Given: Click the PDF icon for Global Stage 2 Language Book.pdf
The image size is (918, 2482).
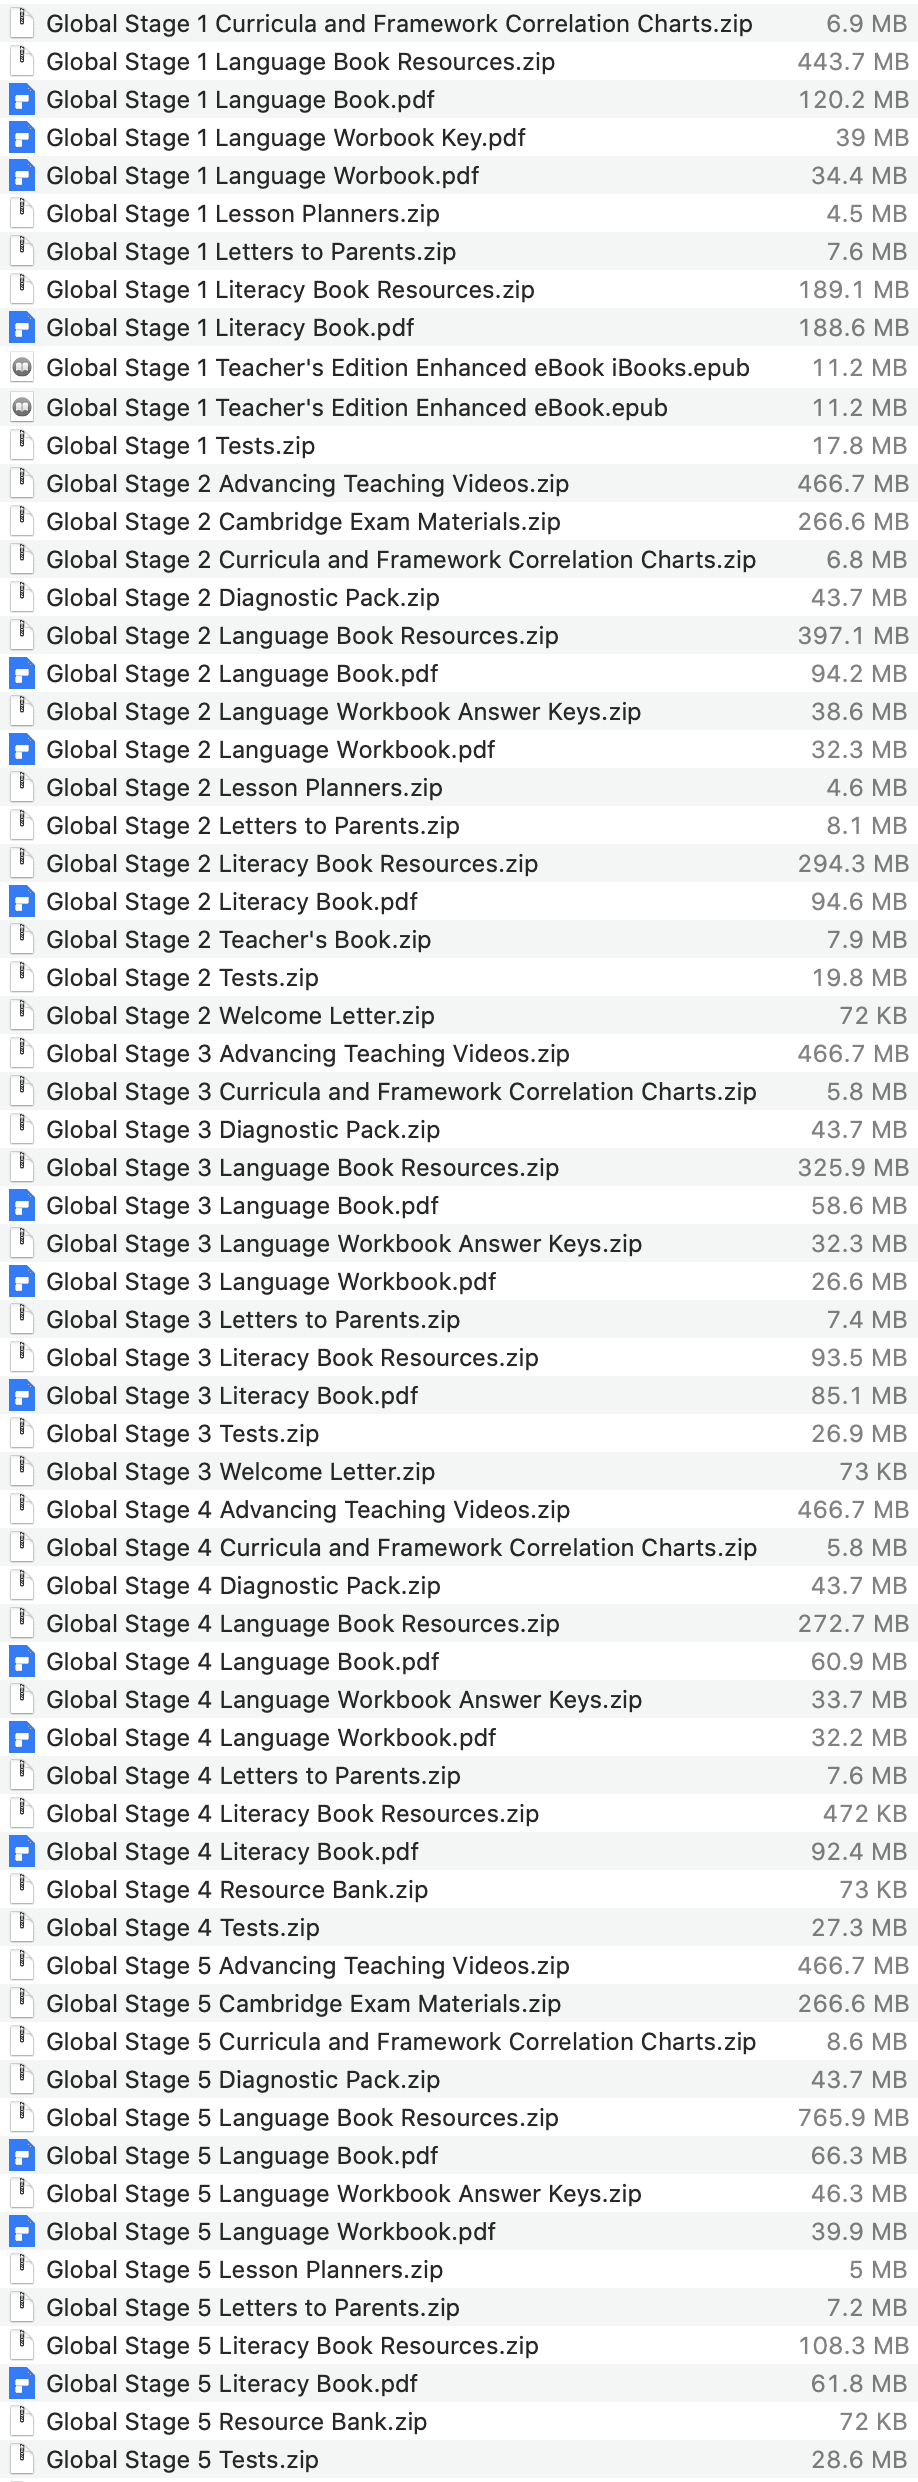Looking at the screenshot, I should point(21,674).
